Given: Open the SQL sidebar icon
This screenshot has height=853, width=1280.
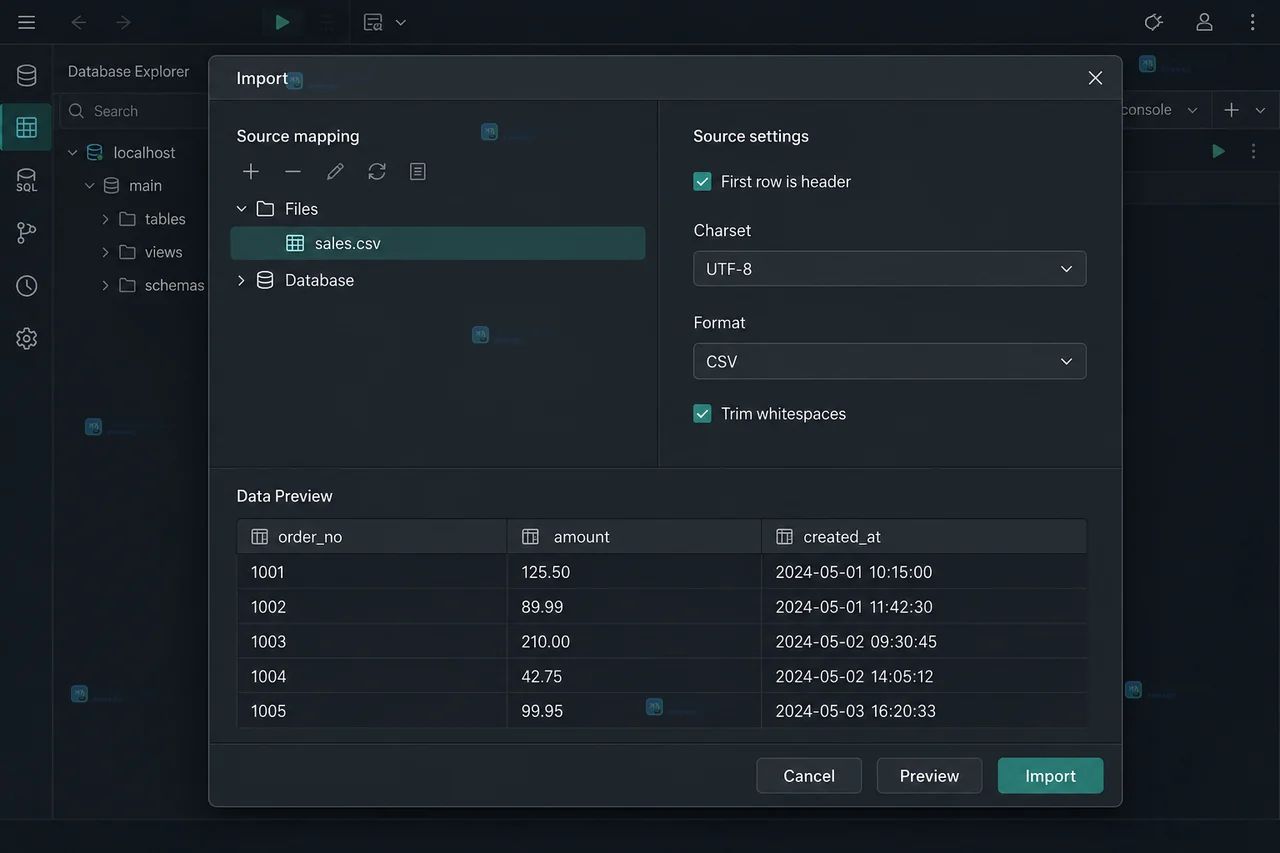Looking at the screenshot, I should point(27,180).
